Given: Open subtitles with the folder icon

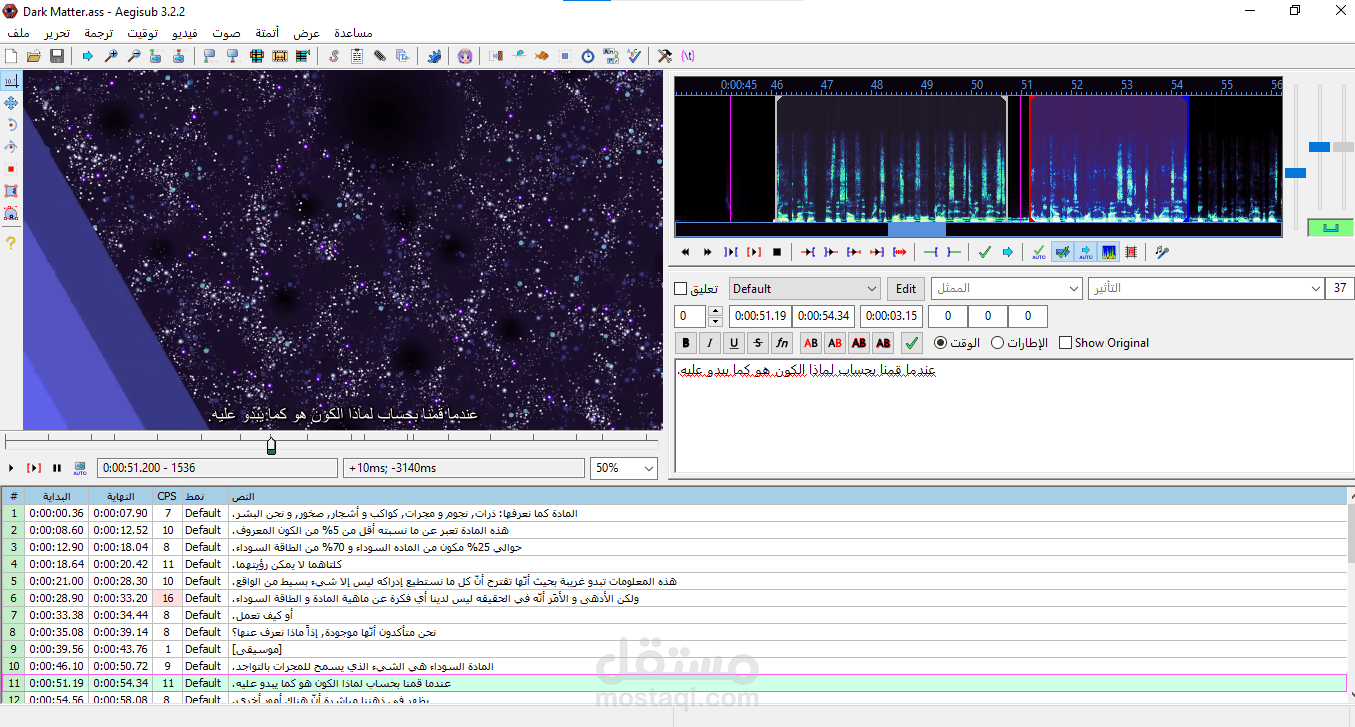Looking at the screenshot, I should tap(34, 56).
